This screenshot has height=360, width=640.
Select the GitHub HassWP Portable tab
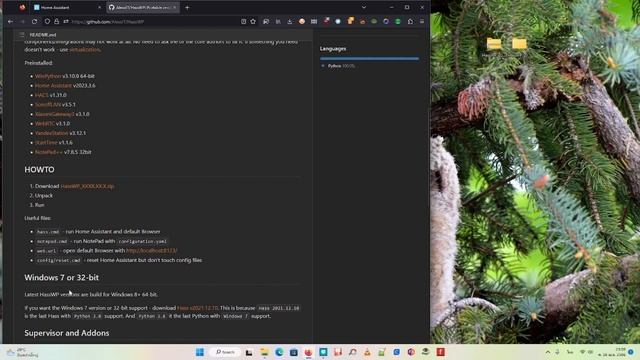point(143,7)
